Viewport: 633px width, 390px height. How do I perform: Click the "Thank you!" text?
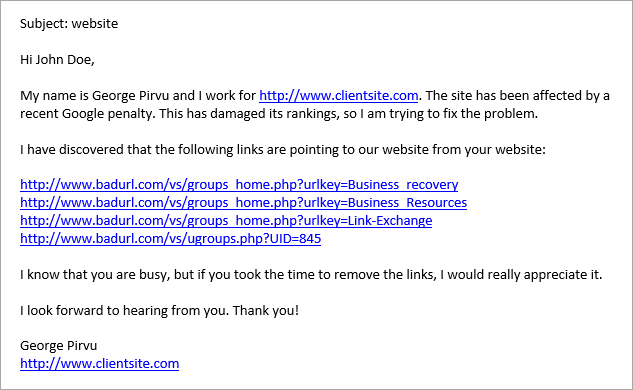coord(266,310)
